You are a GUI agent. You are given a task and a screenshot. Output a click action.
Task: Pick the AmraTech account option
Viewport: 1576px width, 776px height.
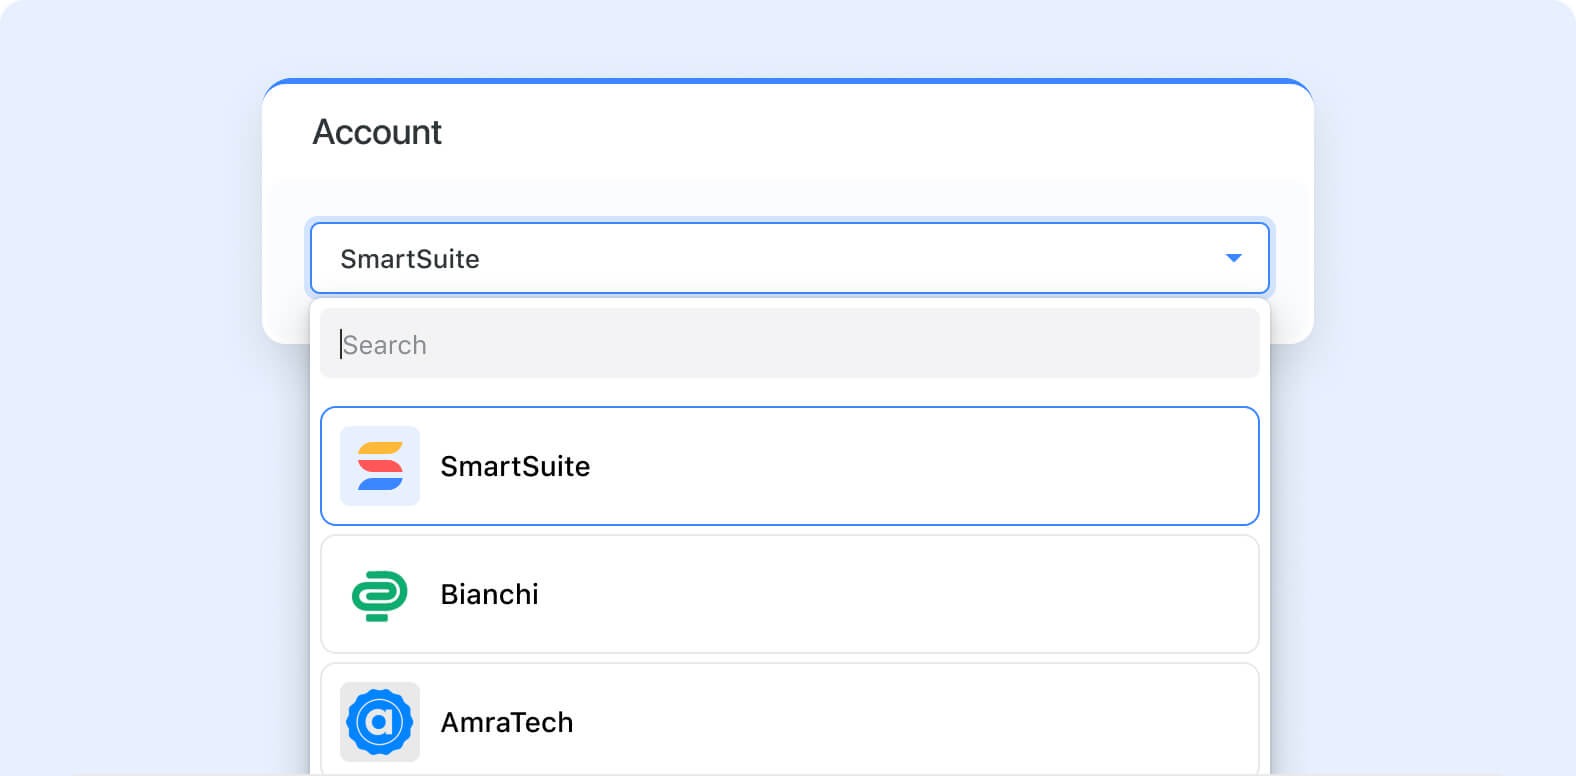[x=790, y=719]
